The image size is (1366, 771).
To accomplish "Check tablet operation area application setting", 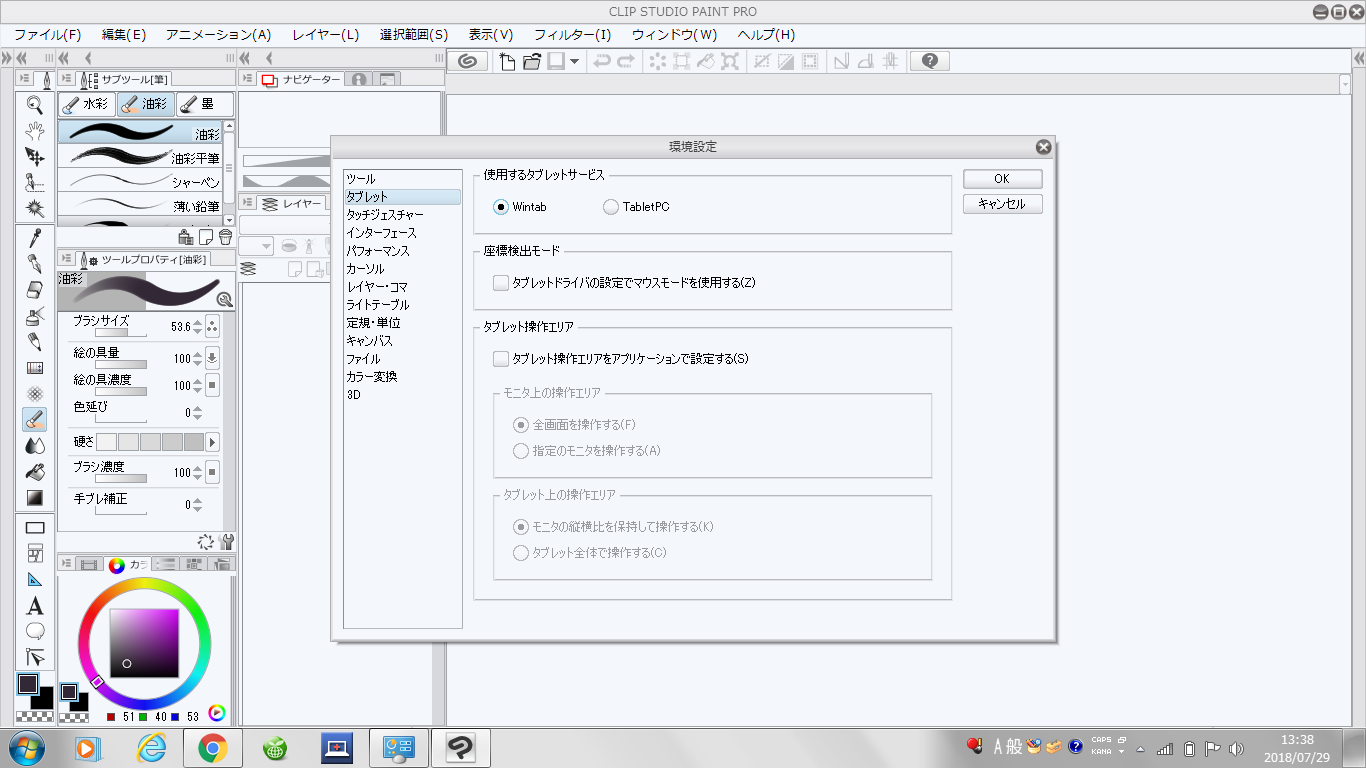I will point(501,358).
